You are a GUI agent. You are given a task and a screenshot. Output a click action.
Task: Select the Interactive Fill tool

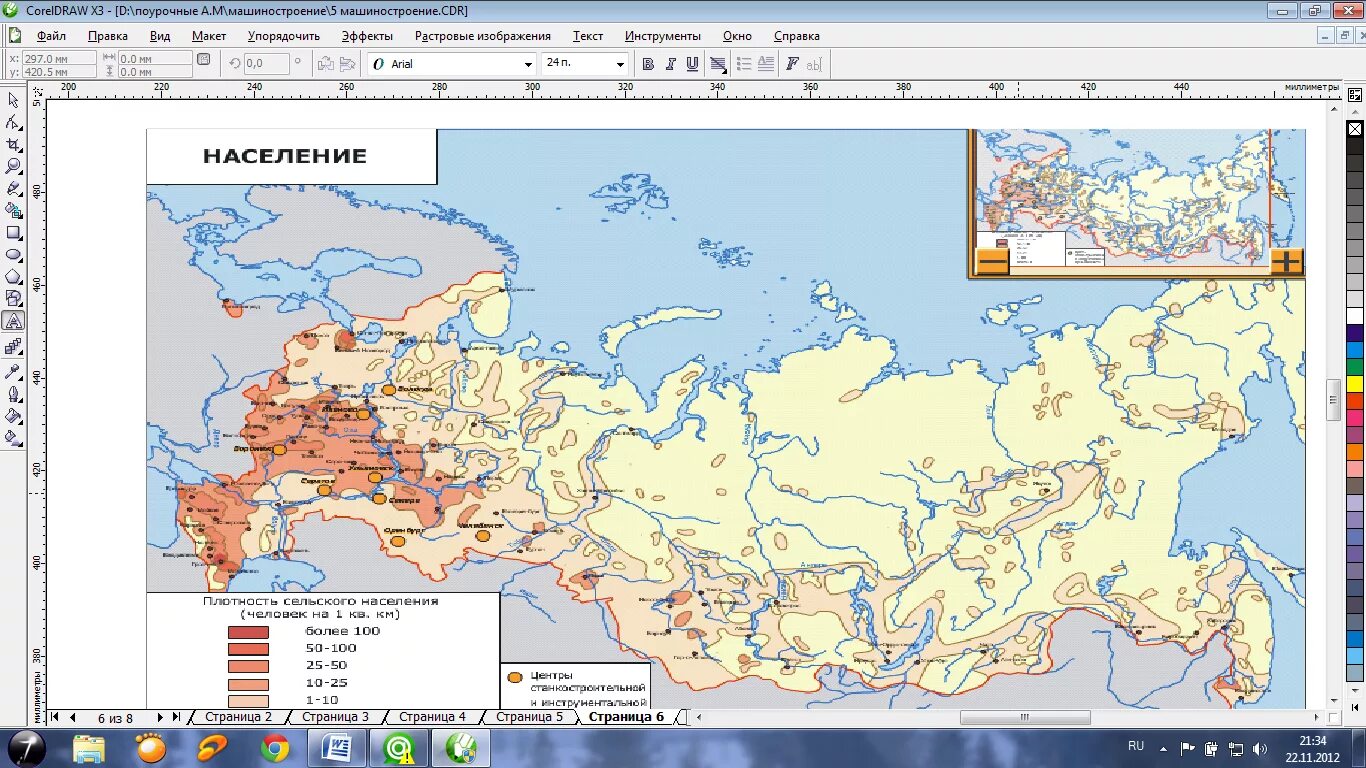(14, 437)
